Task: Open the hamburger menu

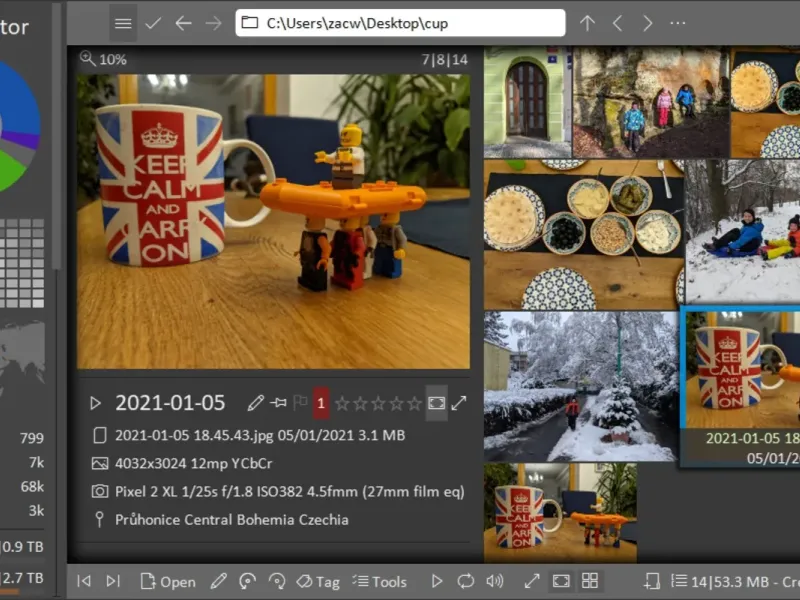Action: tap(123, 23)
